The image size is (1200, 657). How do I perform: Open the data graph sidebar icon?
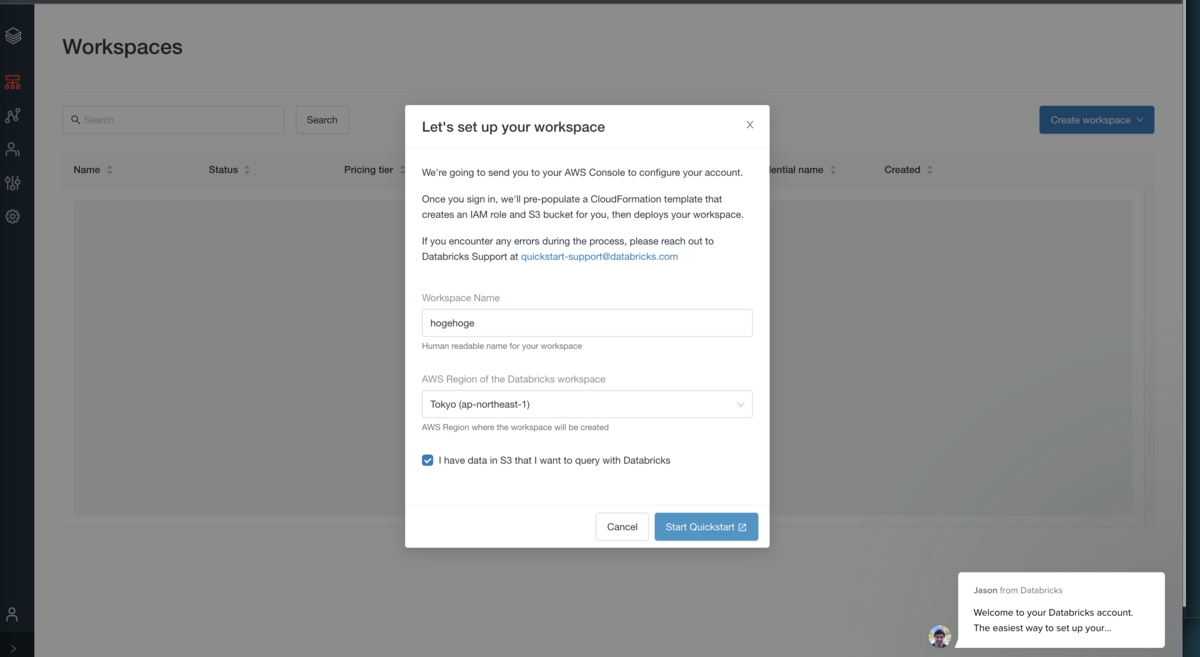(13, 116)
